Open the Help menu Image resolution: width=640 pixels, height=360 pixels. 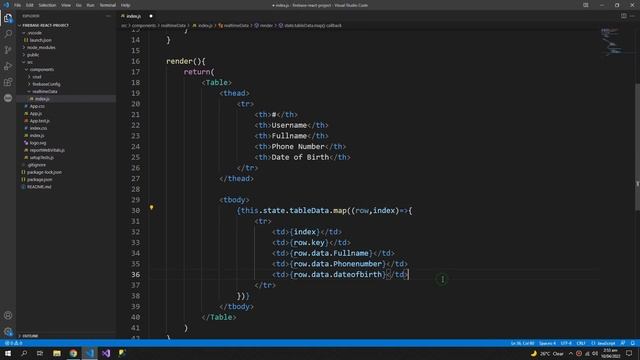(x=126, y=5)
